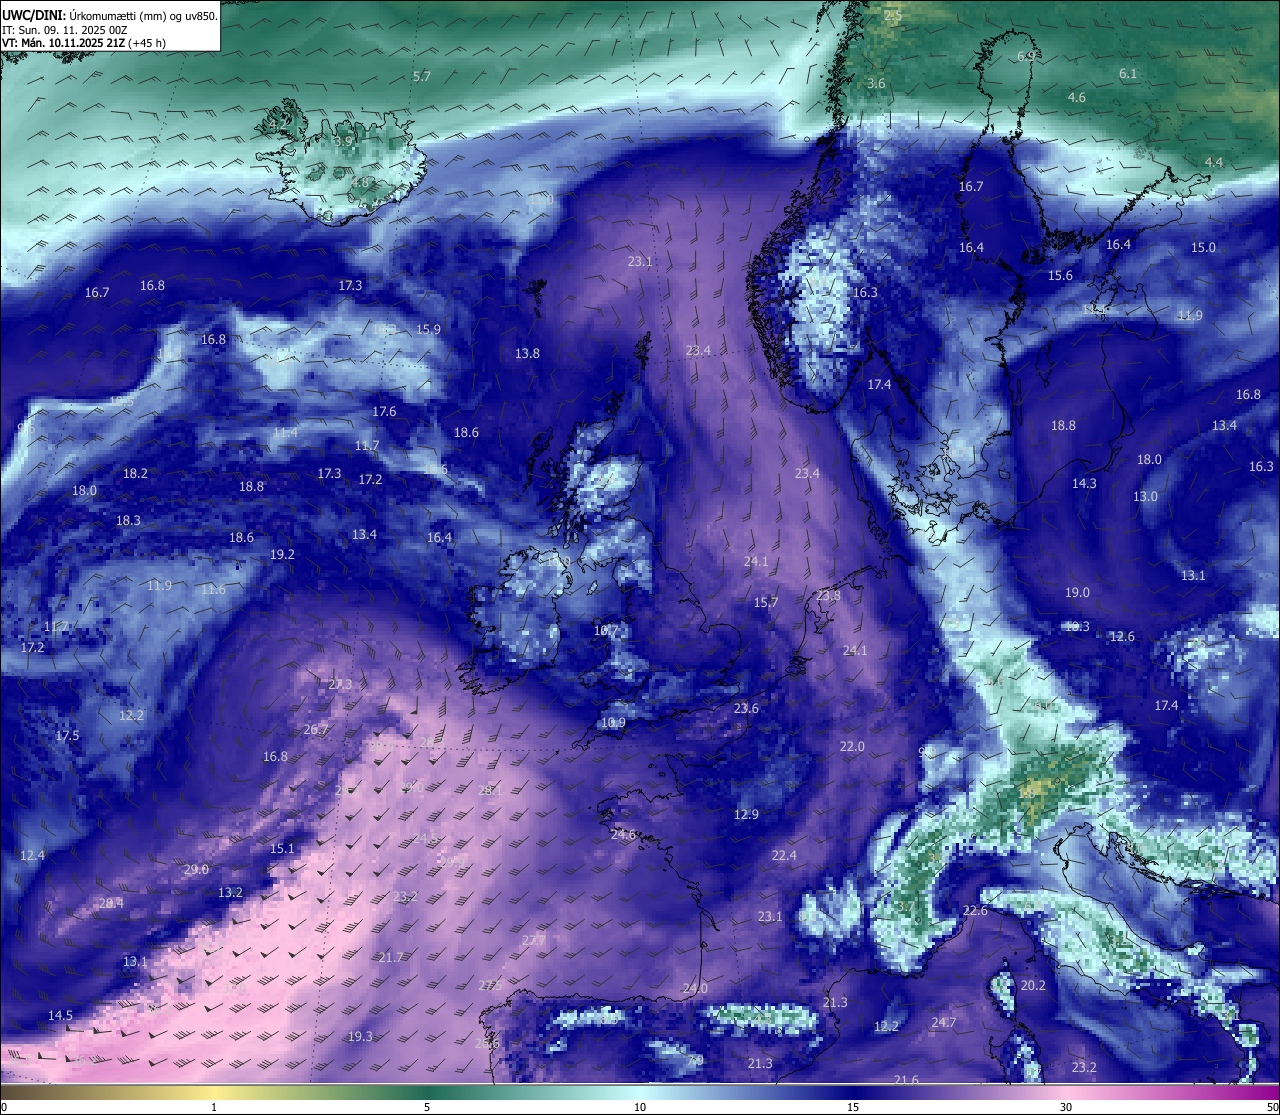Select the 'IT: Sun. 09. 11. 2025 00Z' line
The image size is (1280, 1115).
65,30
